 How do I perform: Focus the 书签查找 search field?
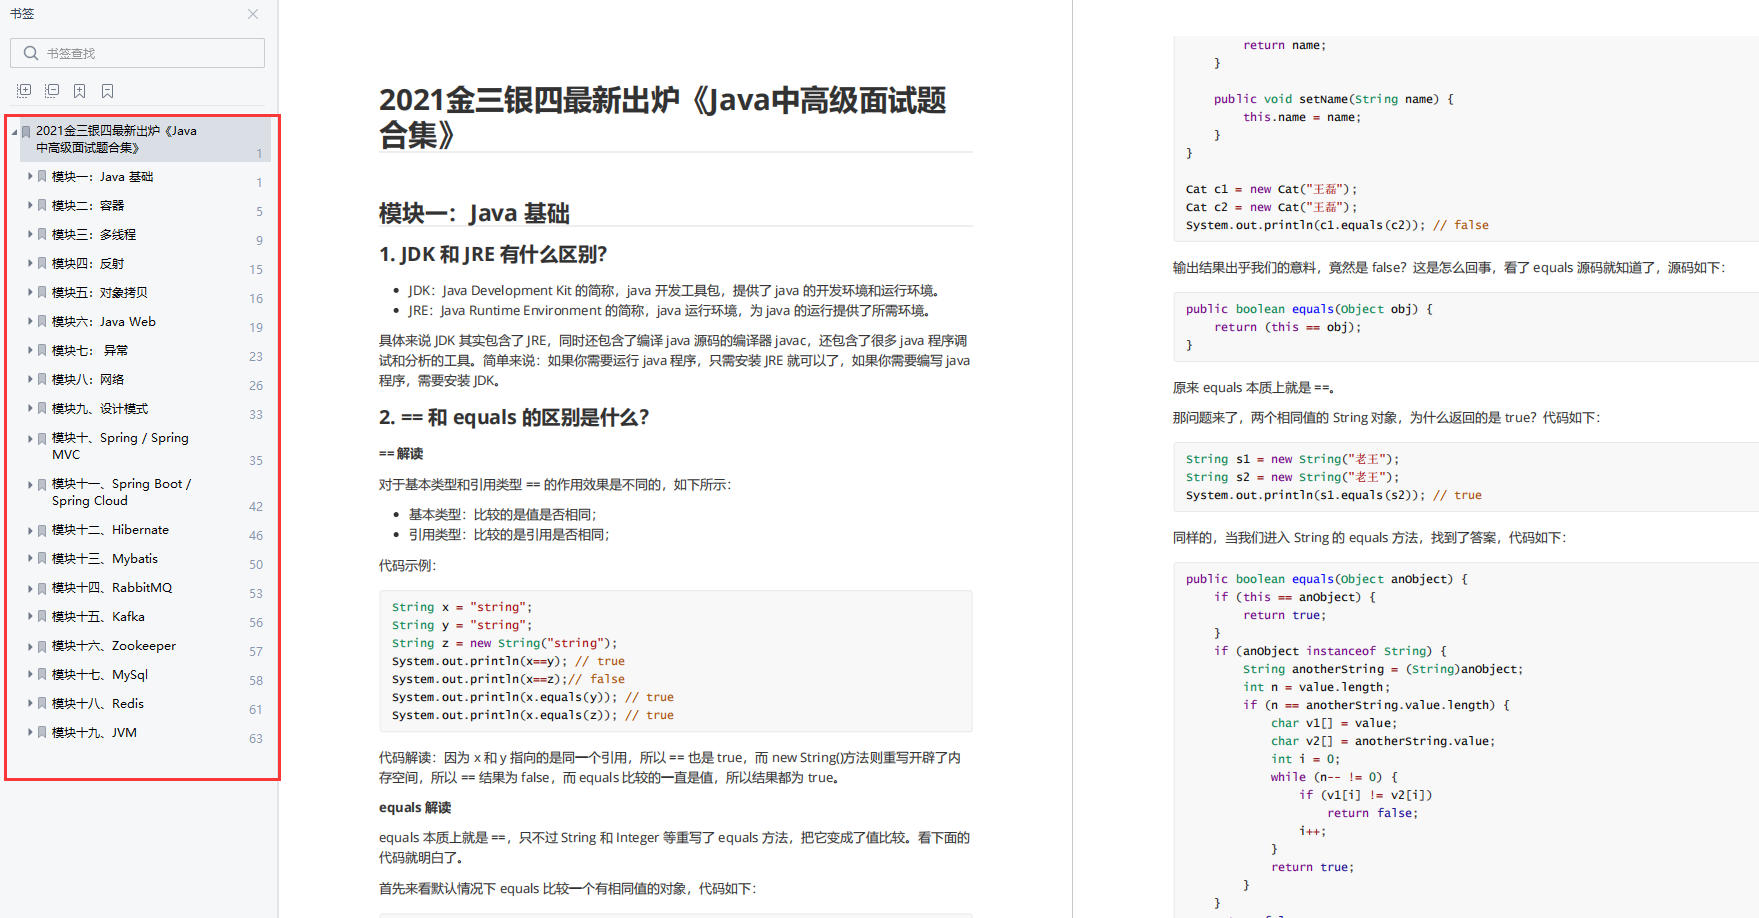[x=137, y=53]
